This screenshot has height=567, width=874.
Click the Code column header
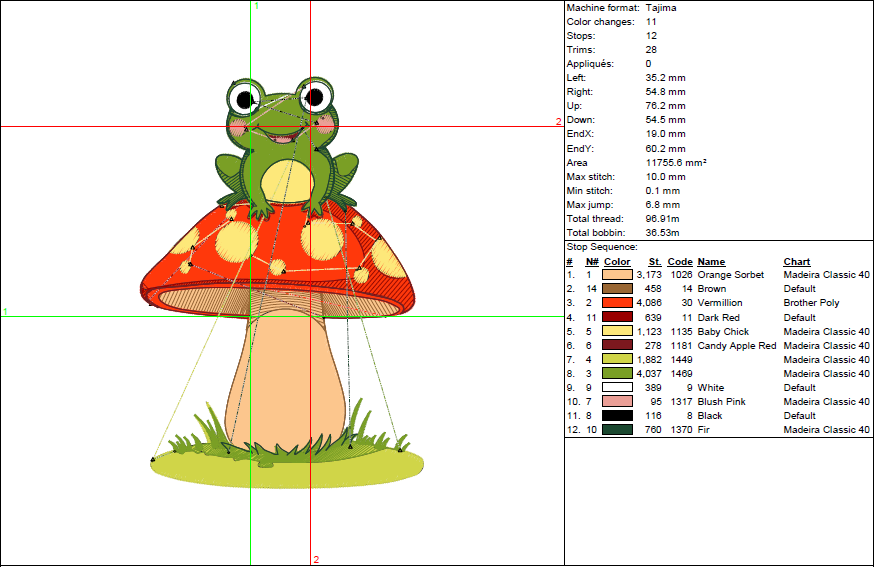[x=680, y=261]
